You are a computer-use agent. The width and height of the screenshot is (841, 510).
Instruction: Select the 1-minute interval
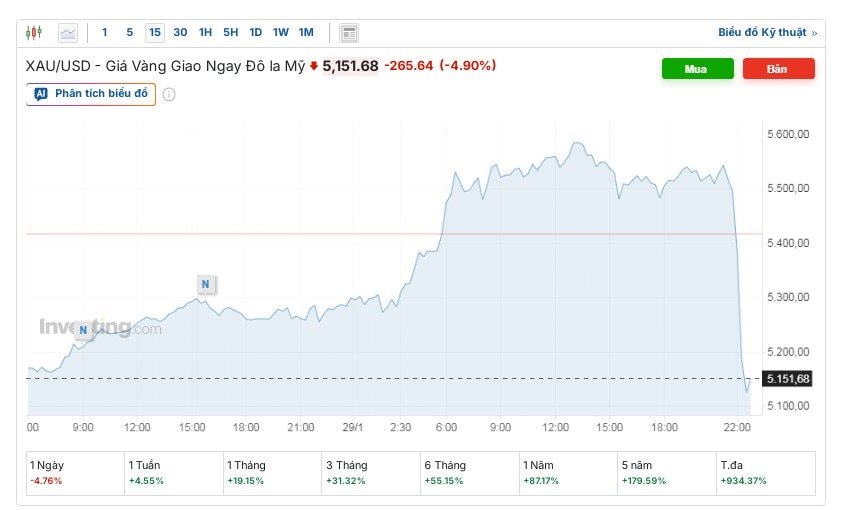[105, 32]
